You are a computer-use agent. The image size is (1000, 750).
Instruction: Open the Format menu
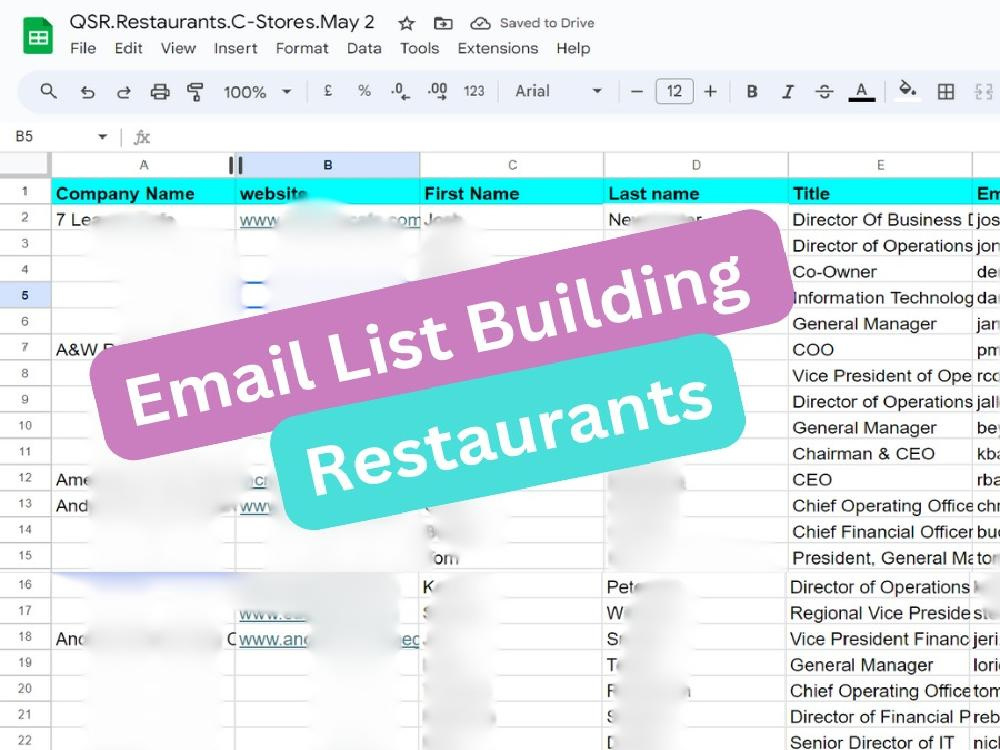click(x=302, y=48)
